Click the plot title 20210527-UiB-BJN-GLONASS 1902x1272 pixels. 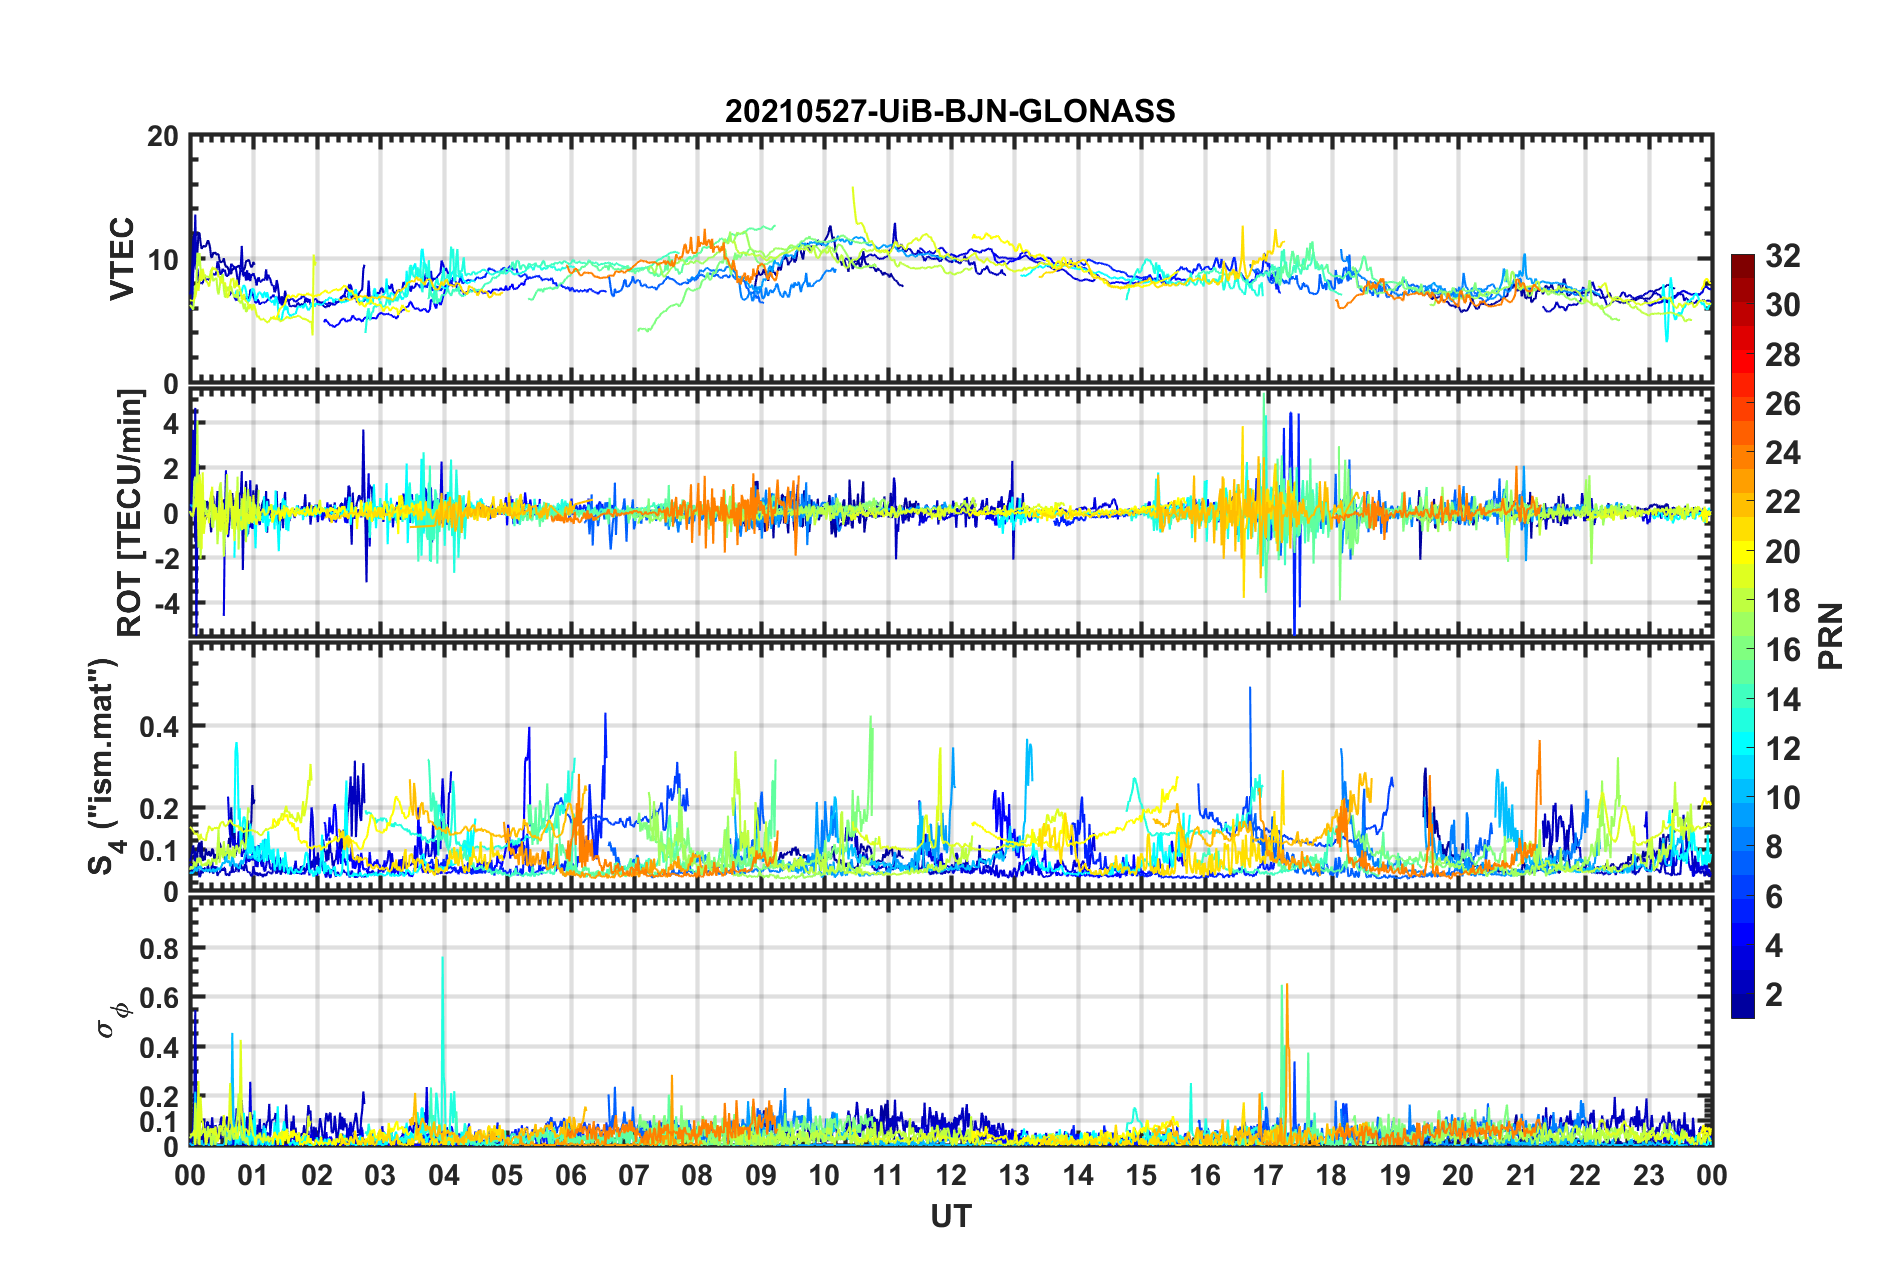tap(950, 111)
